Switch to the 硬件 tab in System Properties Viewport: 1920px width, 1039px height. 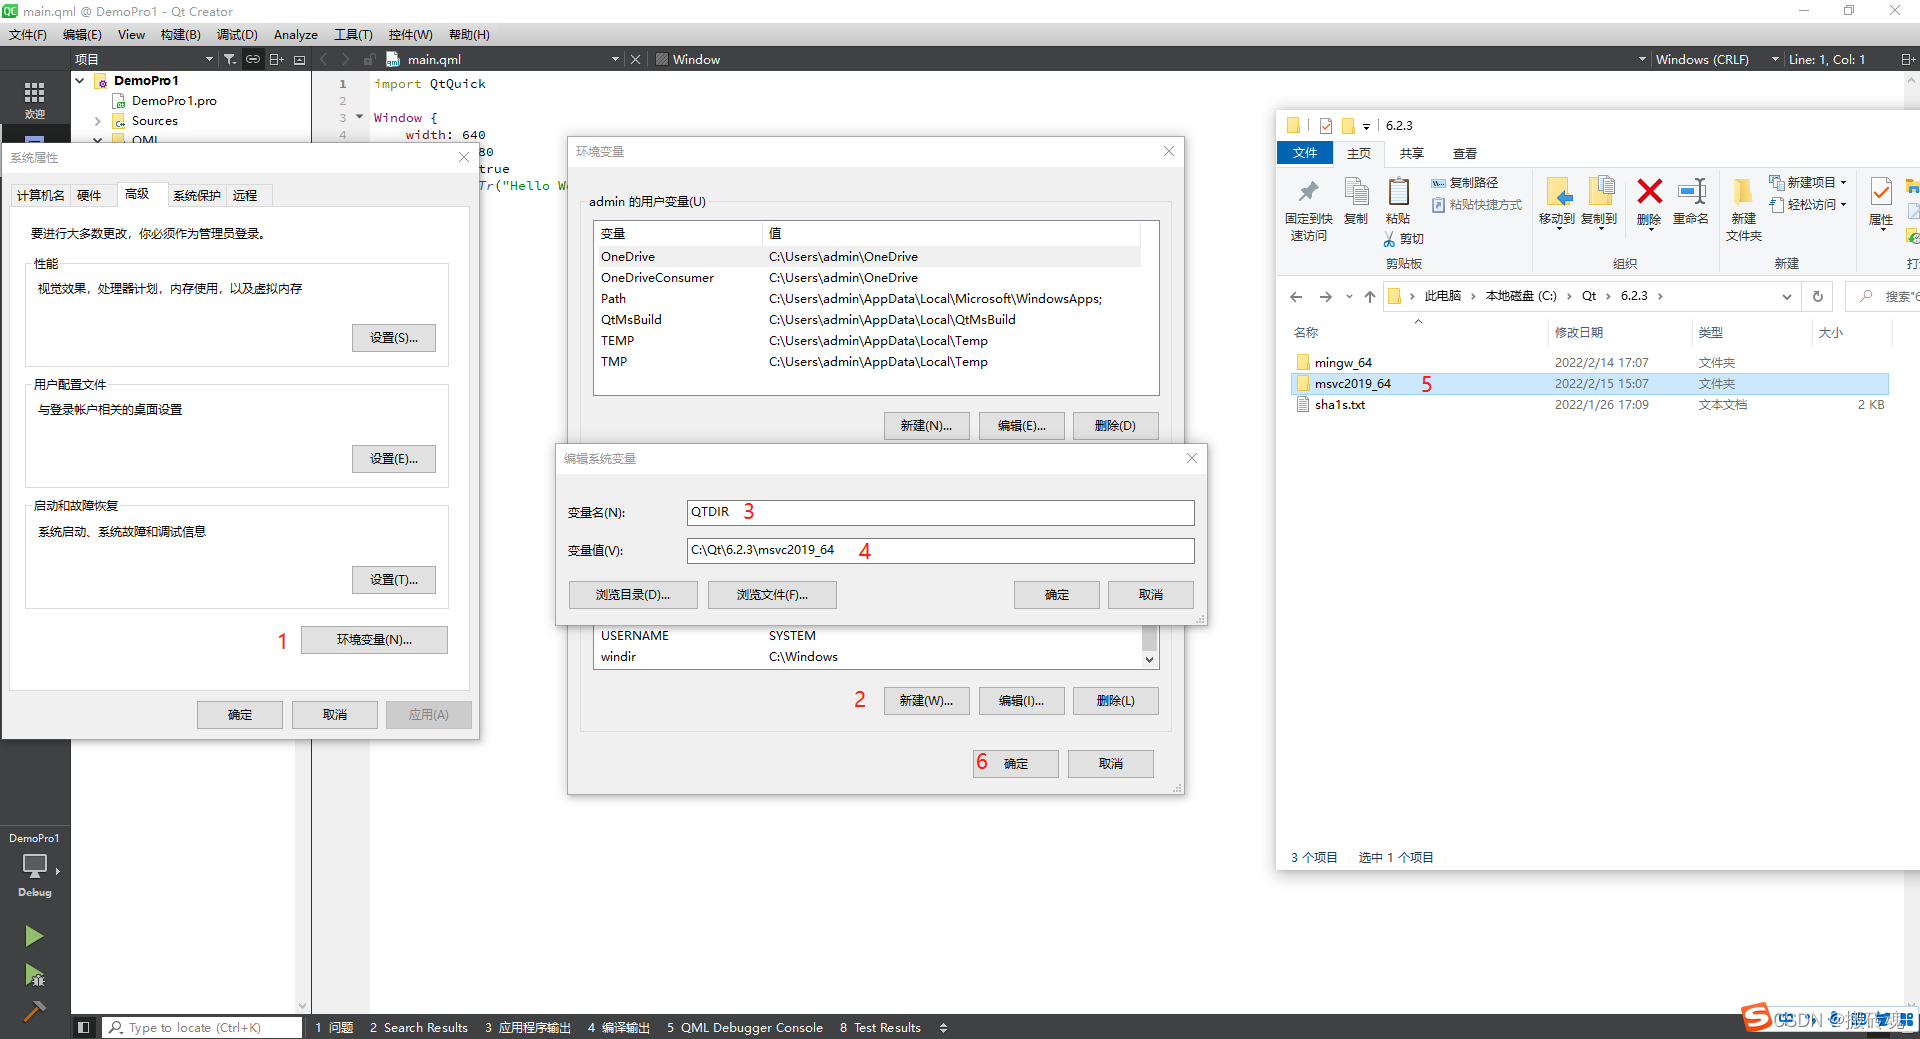90,195
